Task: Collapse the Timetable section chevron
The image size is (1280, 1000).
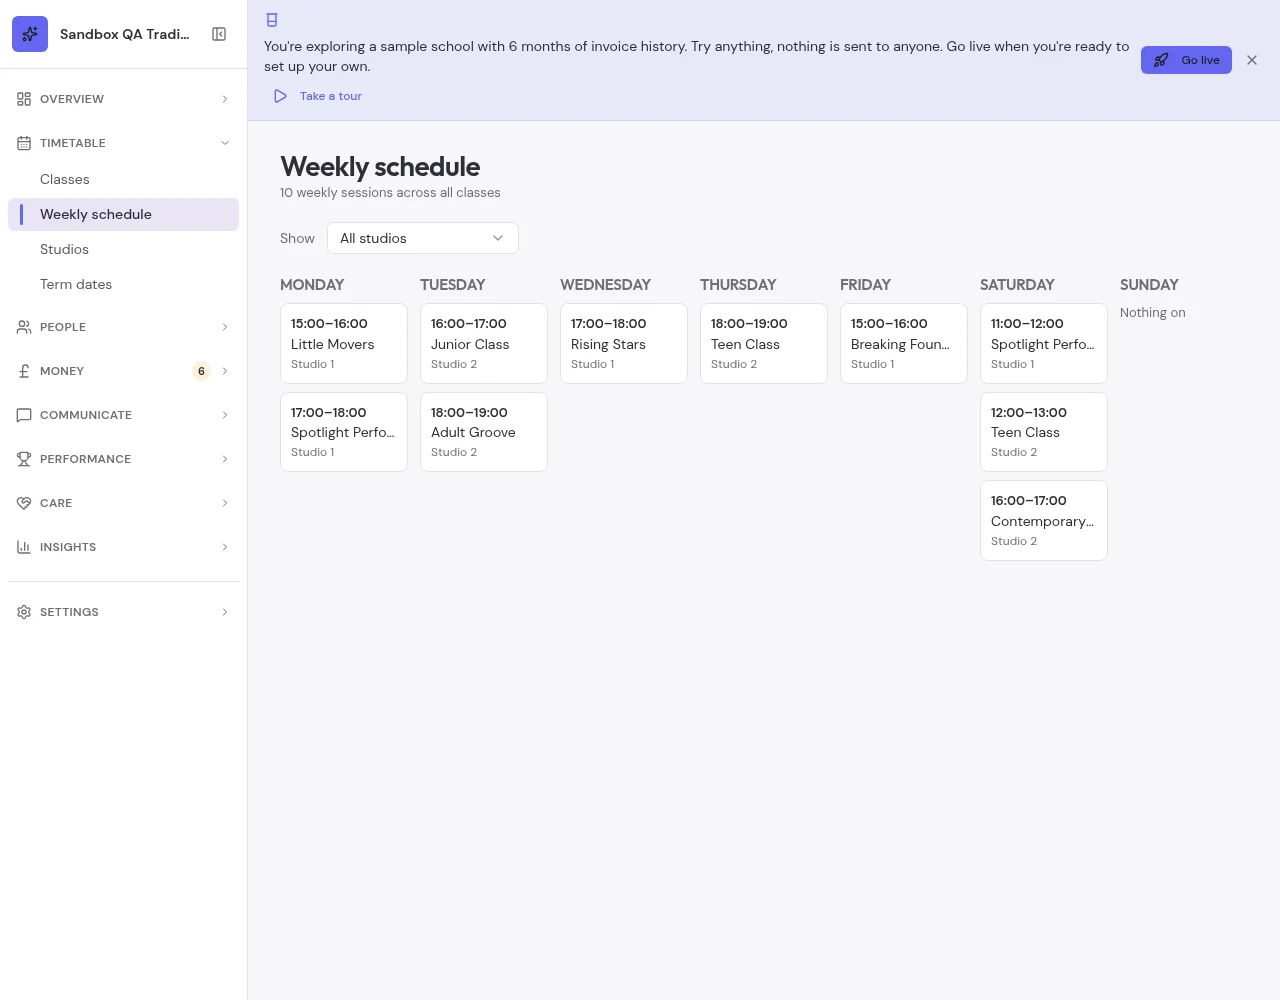Action: click(225, 143)
